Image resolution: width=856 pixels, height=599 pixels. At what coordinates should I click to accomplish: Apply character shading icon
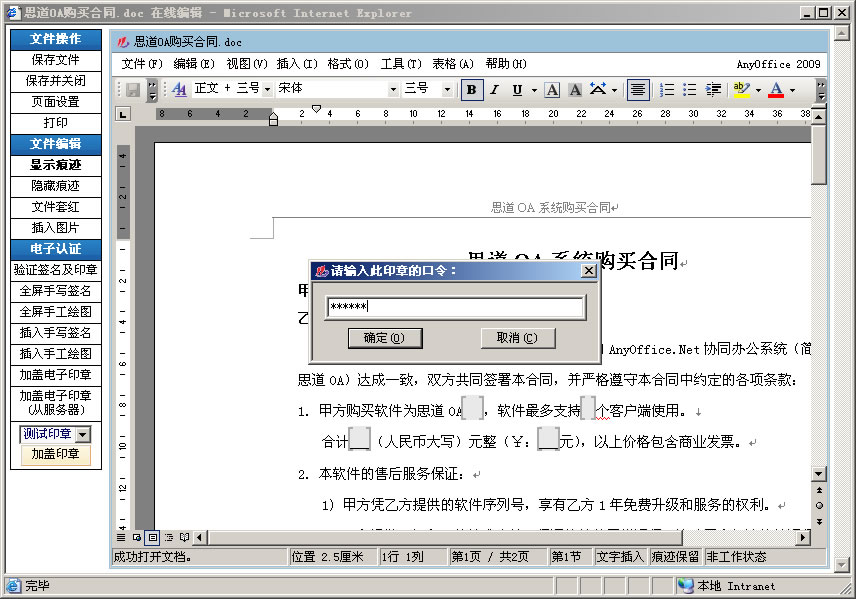(x=575, y=90)
